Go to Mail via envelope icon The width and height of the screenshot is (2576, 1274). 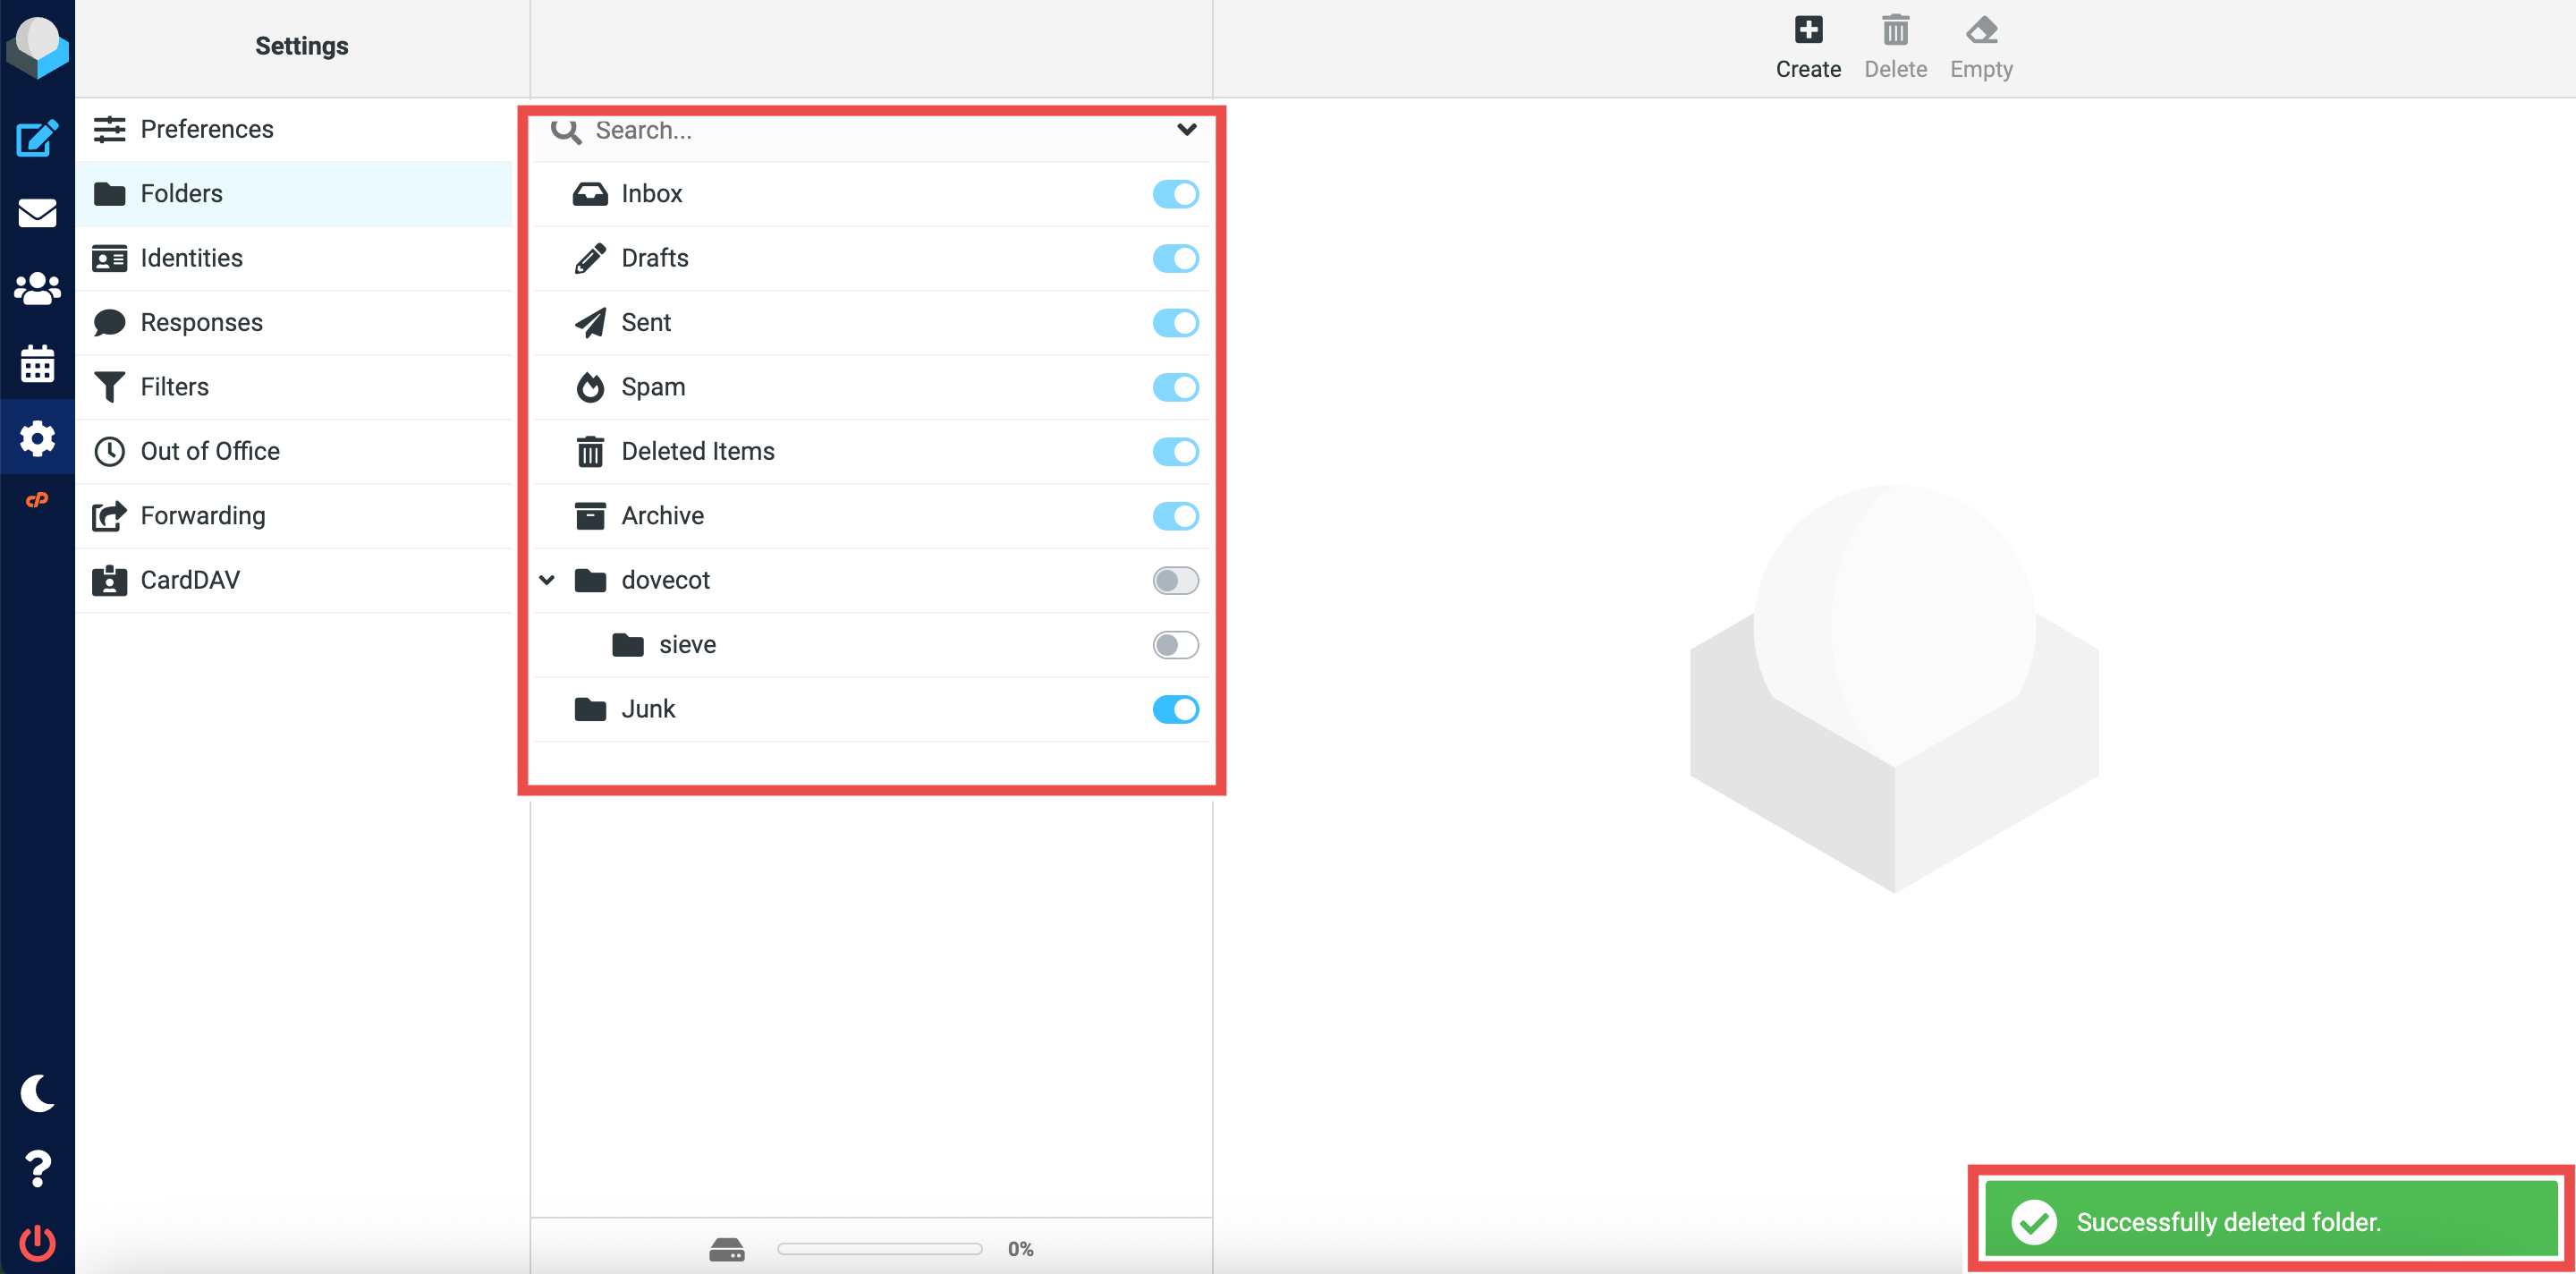tap(37, 213)
